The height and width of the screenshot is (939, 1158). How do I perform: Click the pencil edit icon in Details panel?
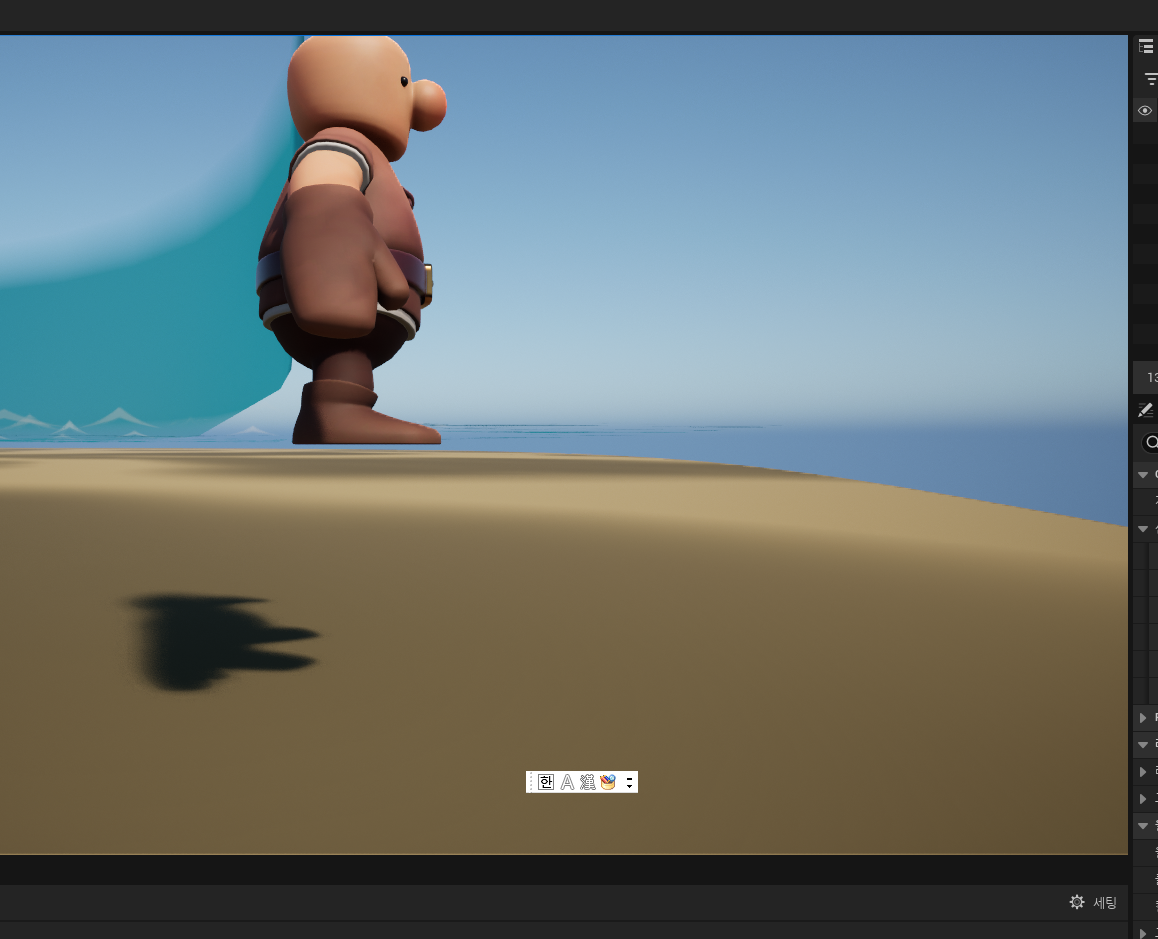pos(1145,410)
